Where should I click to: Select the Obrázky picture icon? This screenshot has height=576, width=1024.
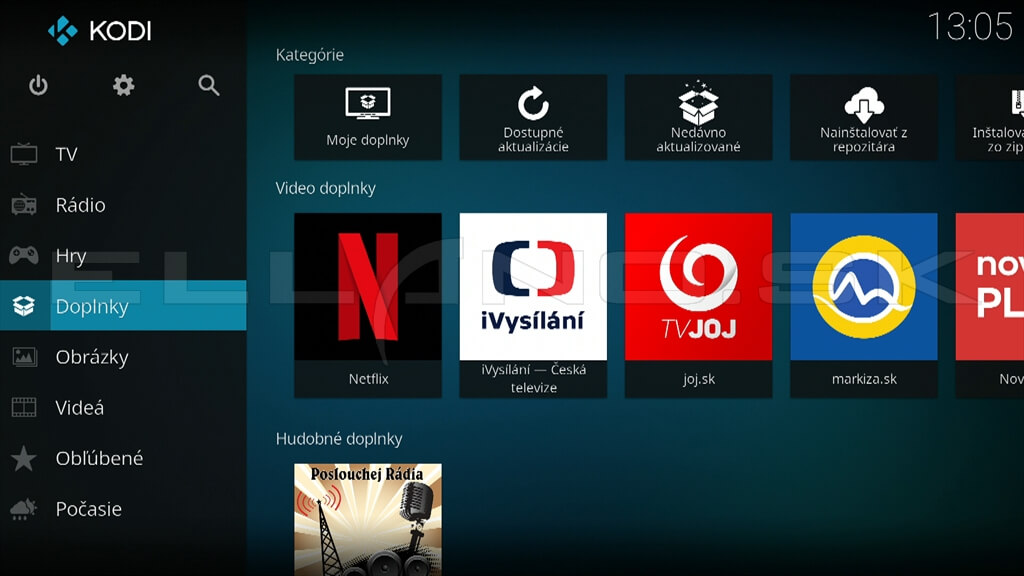24,357
